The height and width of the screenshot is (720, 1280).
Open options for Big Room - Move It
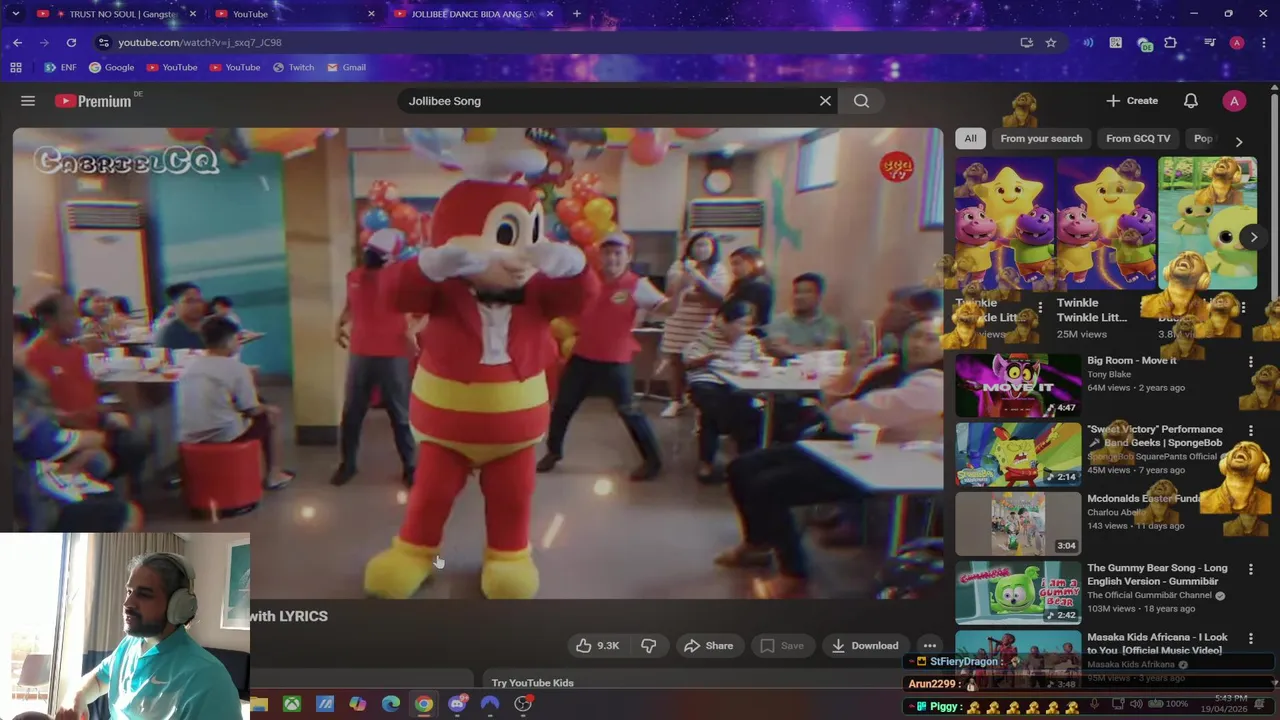coord(1250,361)
